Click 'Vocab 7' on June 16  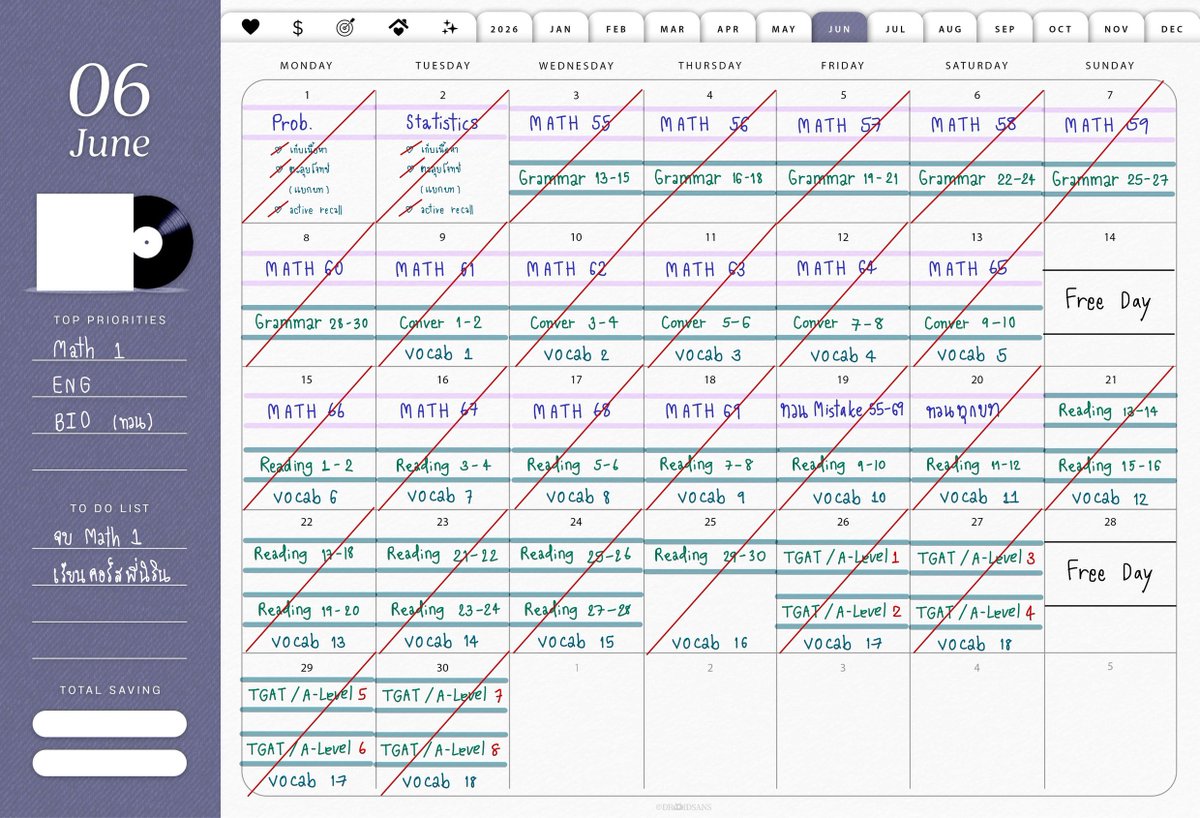tap(440, 497)
